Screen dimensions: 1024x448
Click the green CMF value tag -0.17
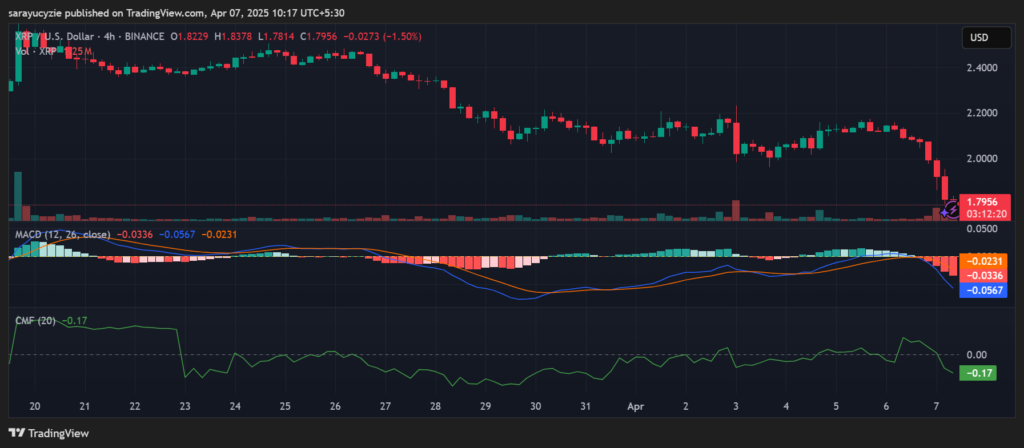(975, 373)
